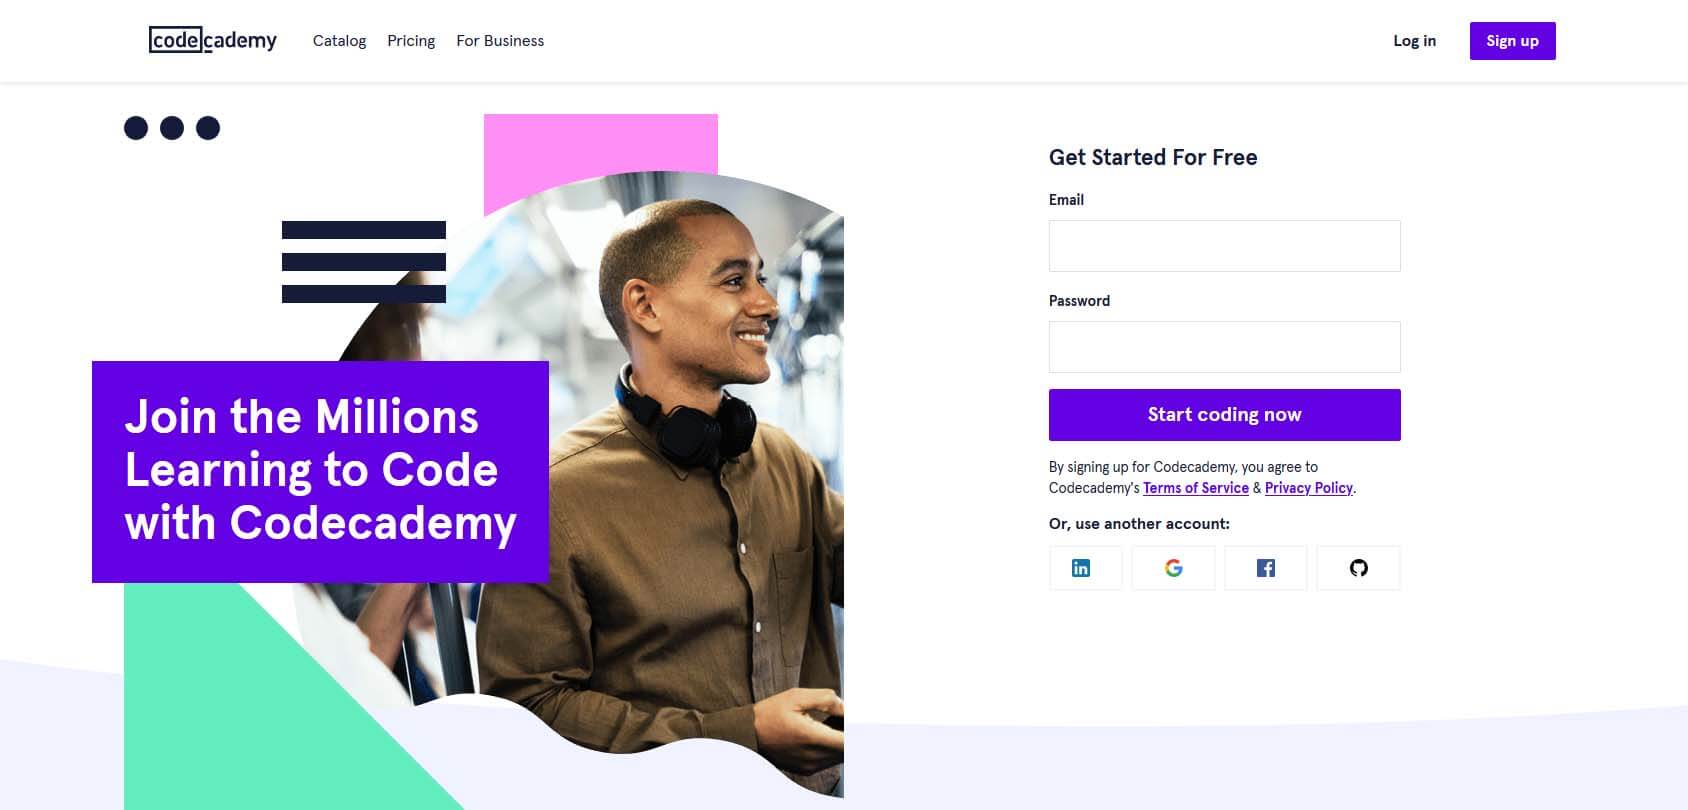Open the For Business link
Image resolution: width=1688 pixels, height=810 pixels.
point(500,41)
